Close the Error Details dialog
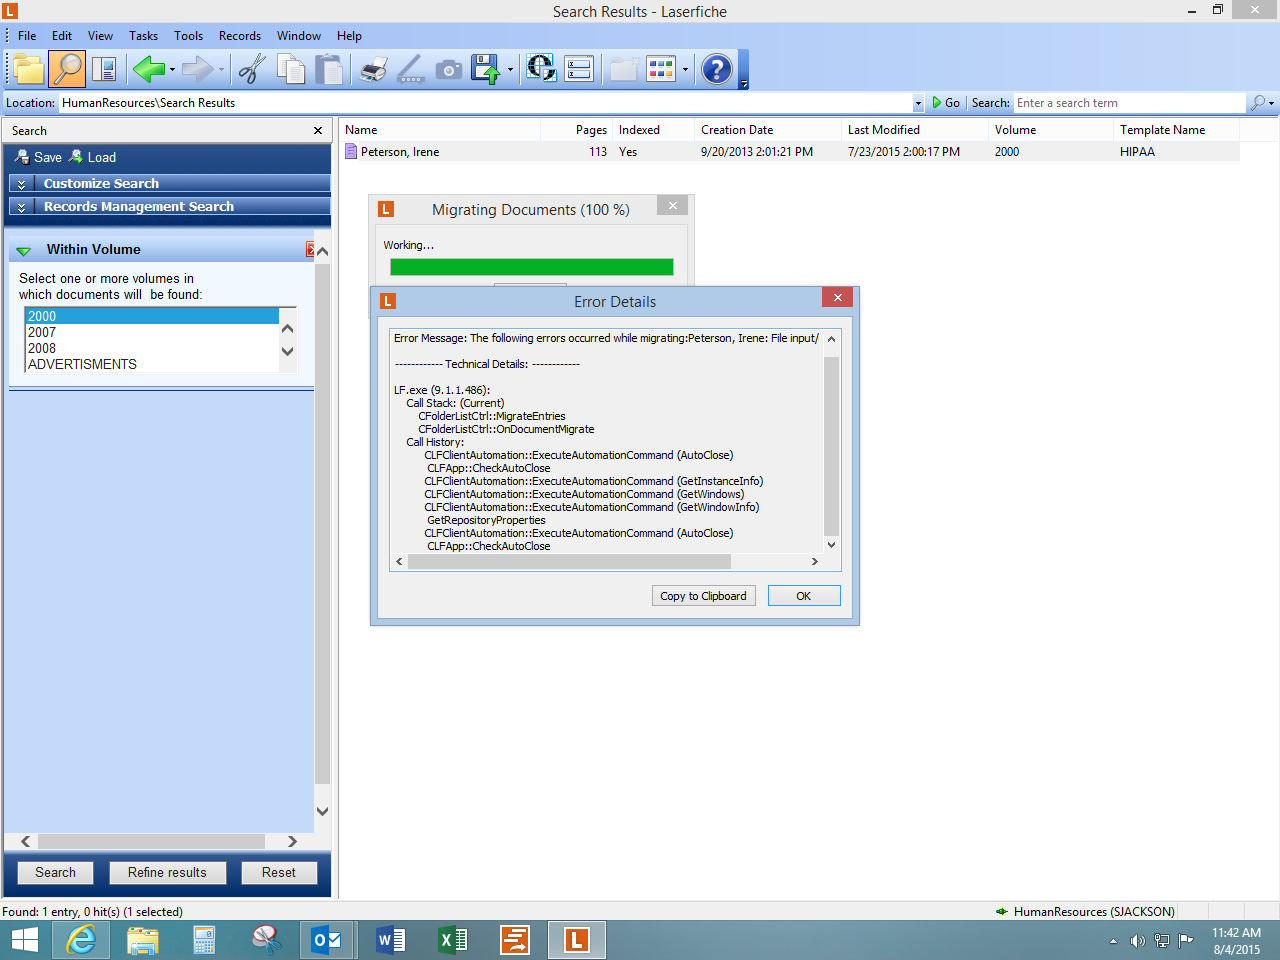Image resolution: width=1280 pixels, height=960 pixels. [837, 298]
